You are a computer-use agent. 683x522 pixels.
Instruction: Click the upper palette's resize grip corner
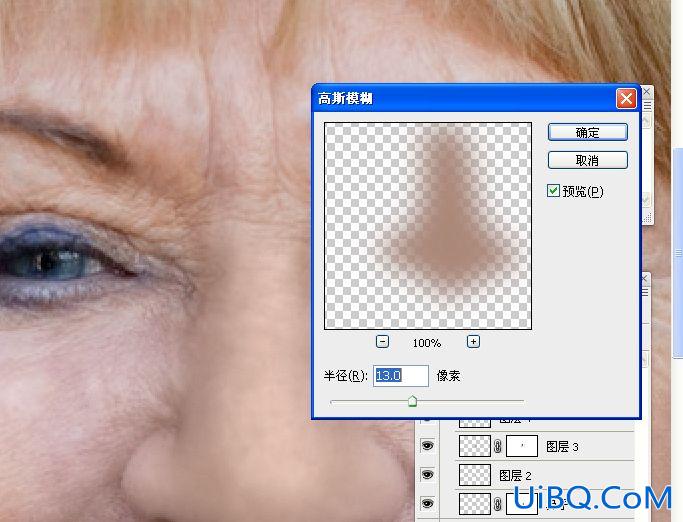(x=647, y=219)
